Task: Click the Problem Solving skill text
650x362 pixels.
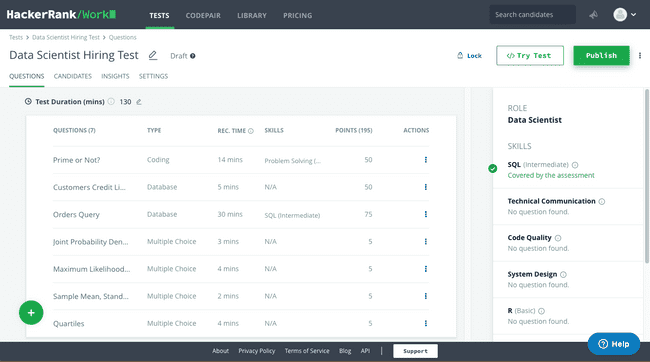Action: (293, 161)
